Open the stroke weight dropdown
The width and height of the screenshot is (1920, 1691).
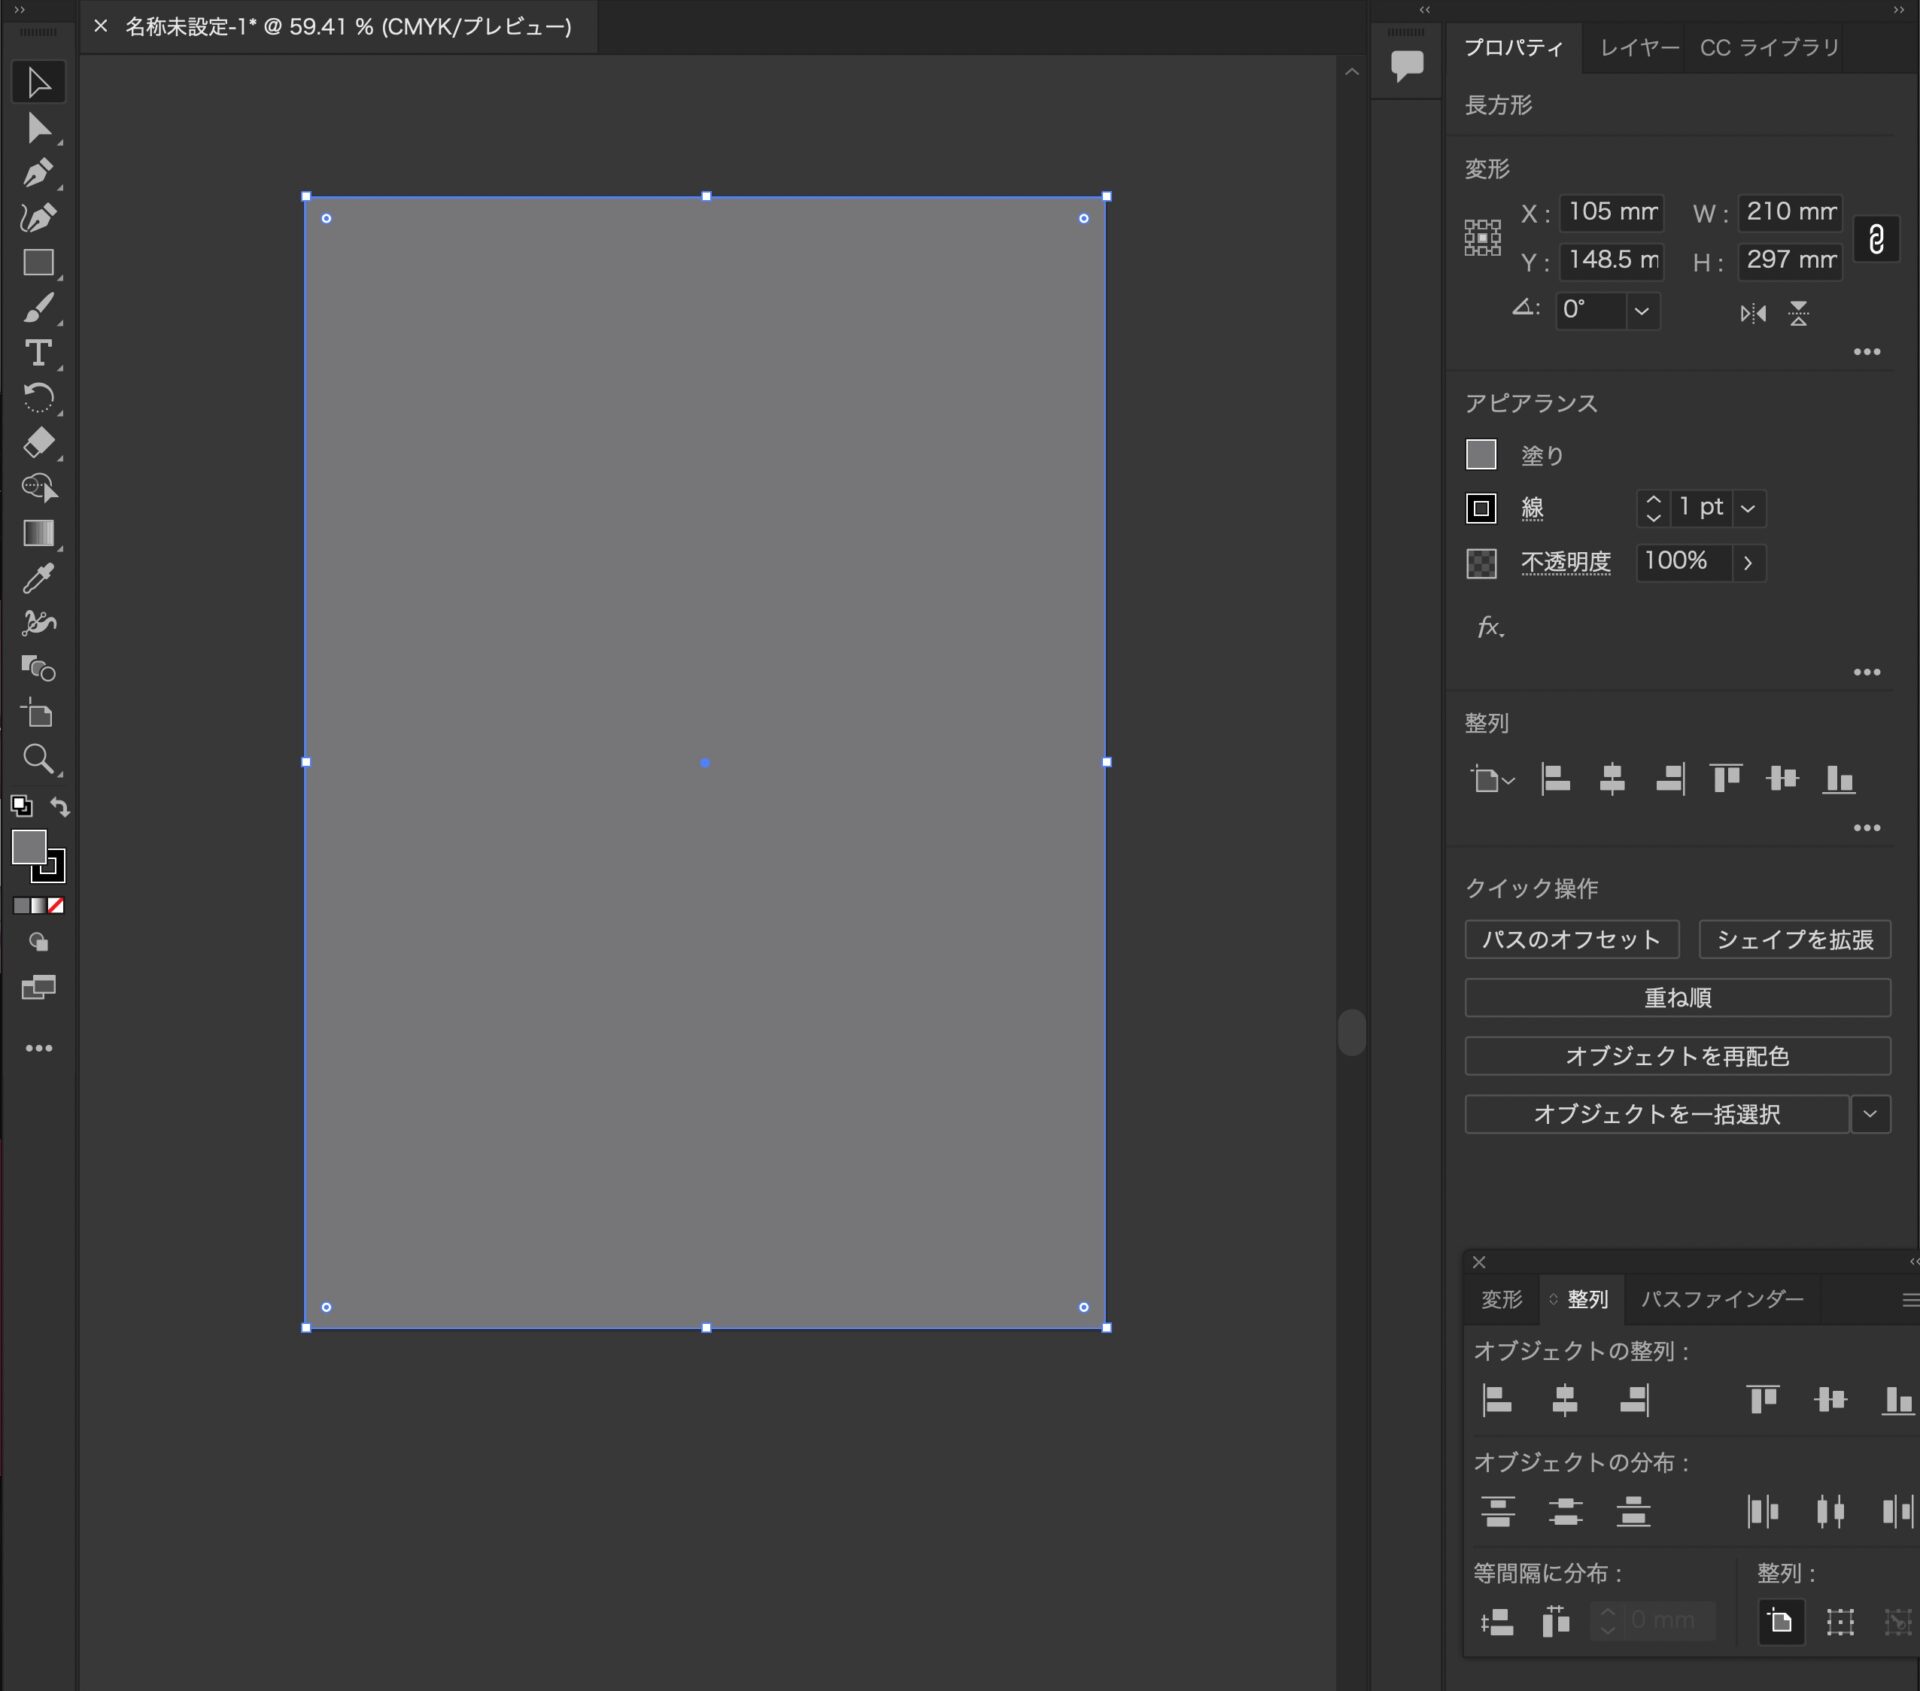pyautogui.click(x=1748, y=508)
